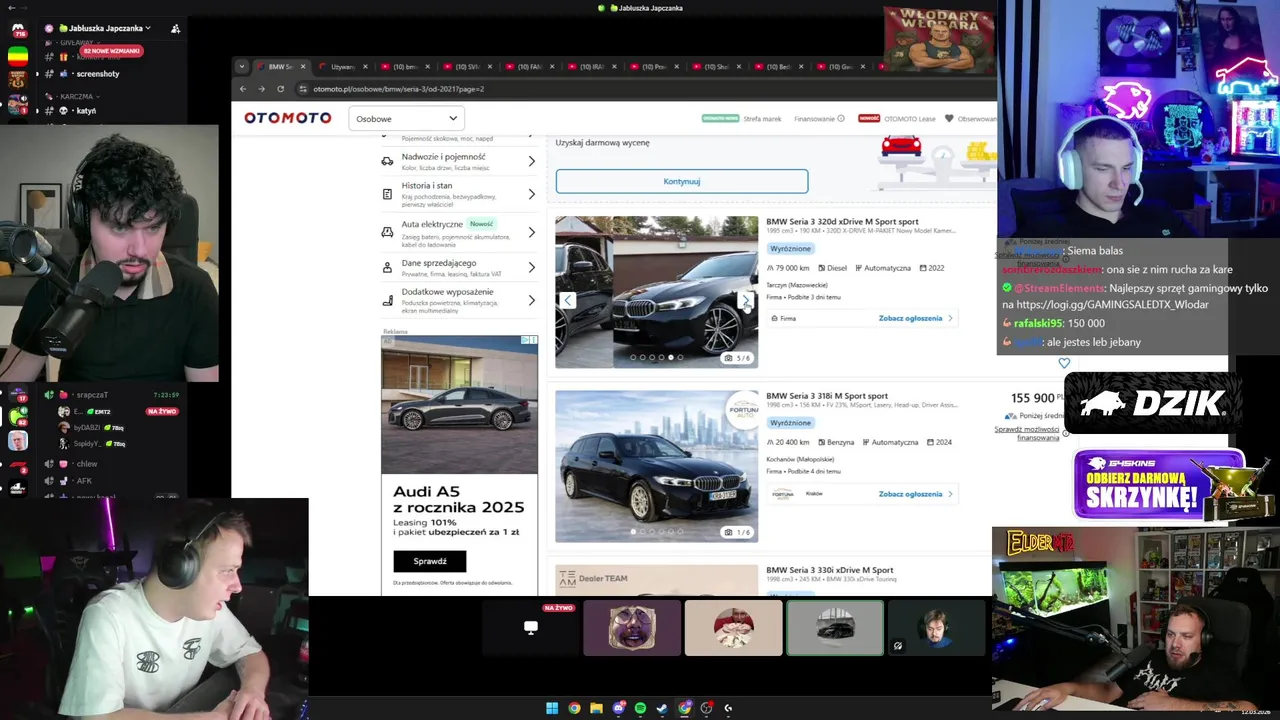1280x720 pixels.
Task: Open the OTOMOTO home logo
Action: (288, 118)
